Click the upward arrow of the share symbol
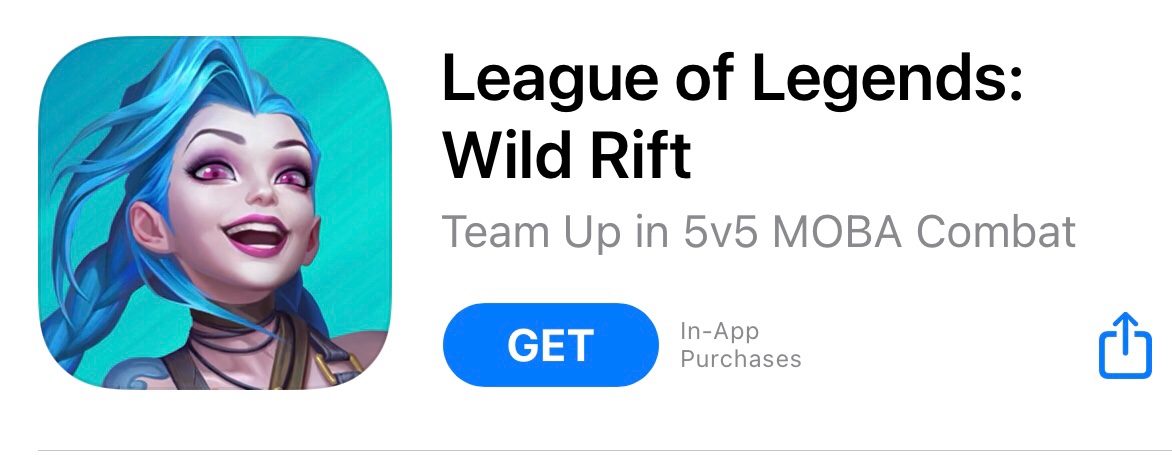The width and height of the screenshot is (1172, 455). coord(1124,329)
